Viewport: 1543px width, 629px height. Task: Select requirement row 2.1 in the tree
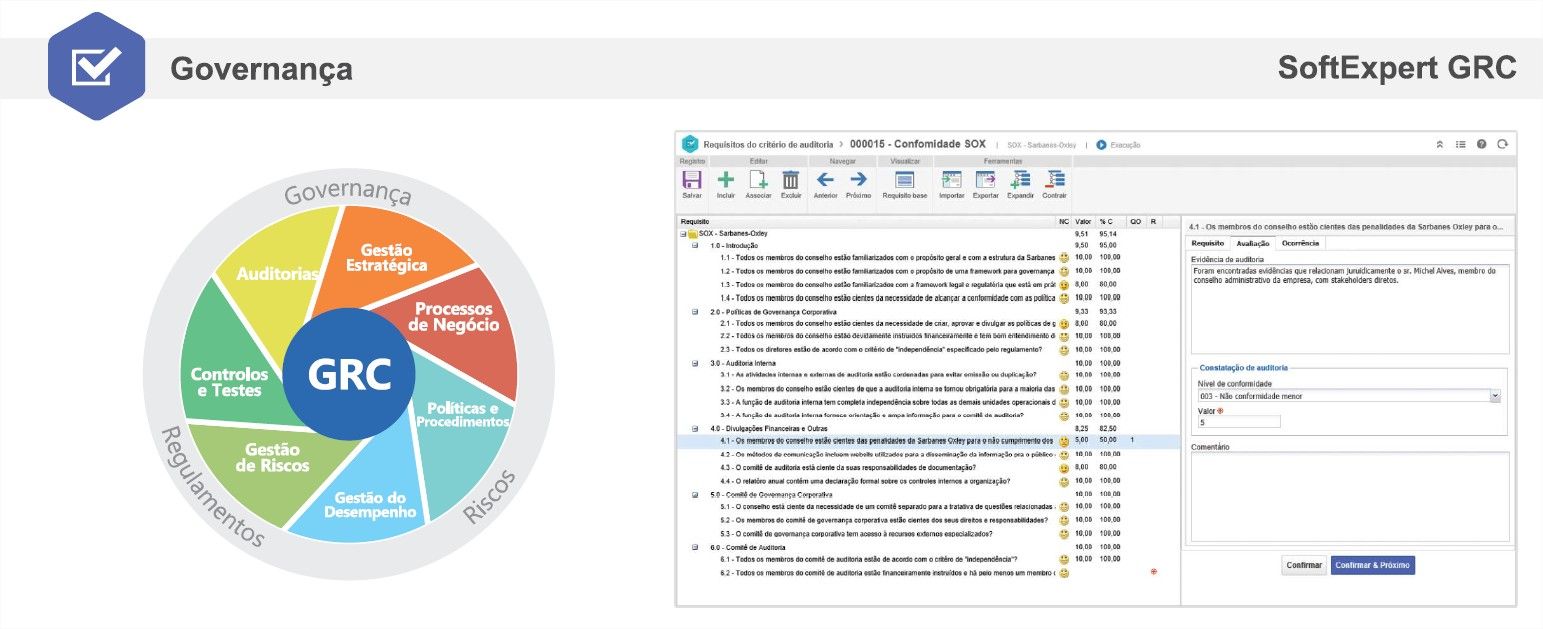[x=887, y=324]
